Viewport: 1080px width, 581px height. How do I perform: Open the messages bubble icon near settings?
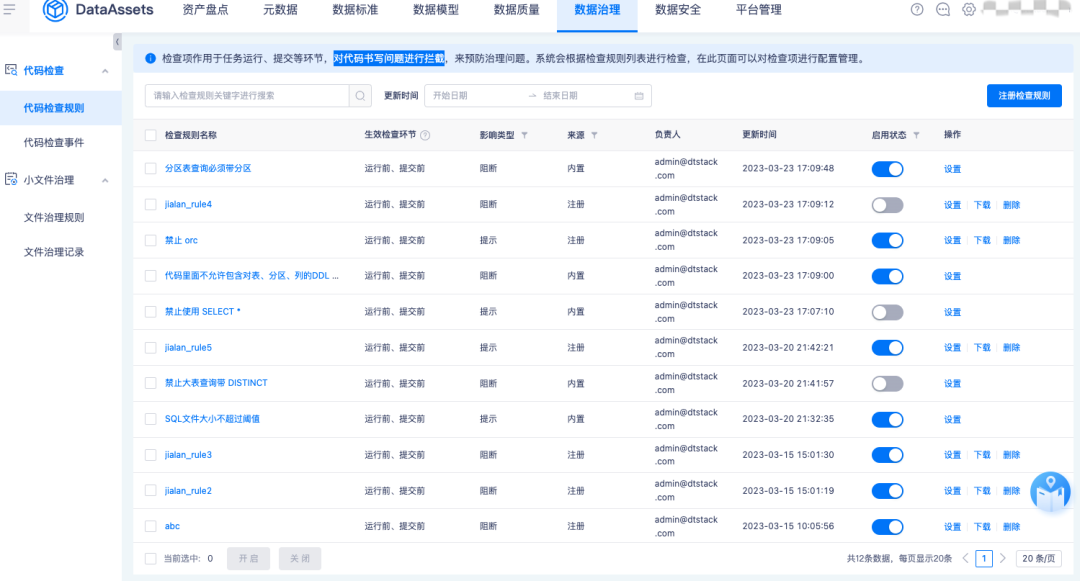(x=943, y=10)
